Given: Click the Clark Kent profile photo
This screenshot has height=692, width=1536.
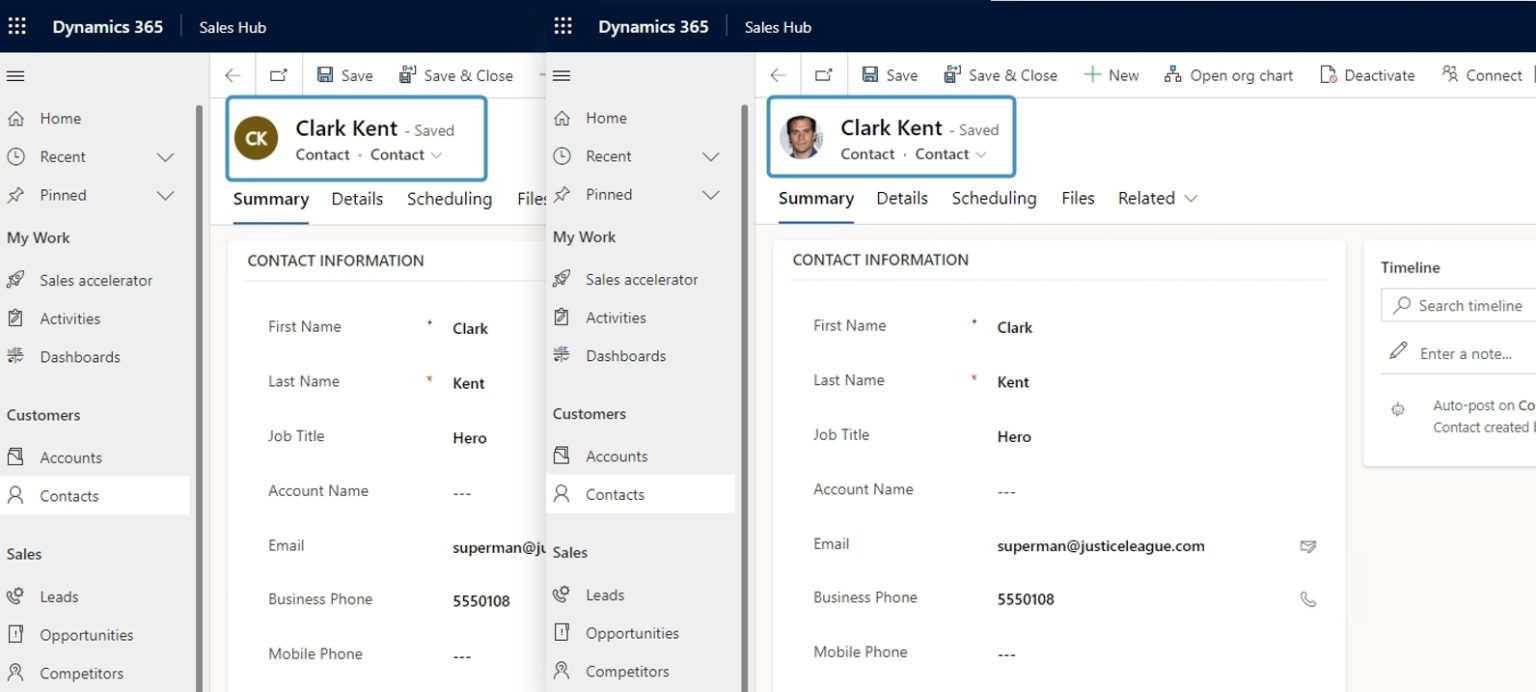Looking at the screenshot, I should [x=801, y=138].
